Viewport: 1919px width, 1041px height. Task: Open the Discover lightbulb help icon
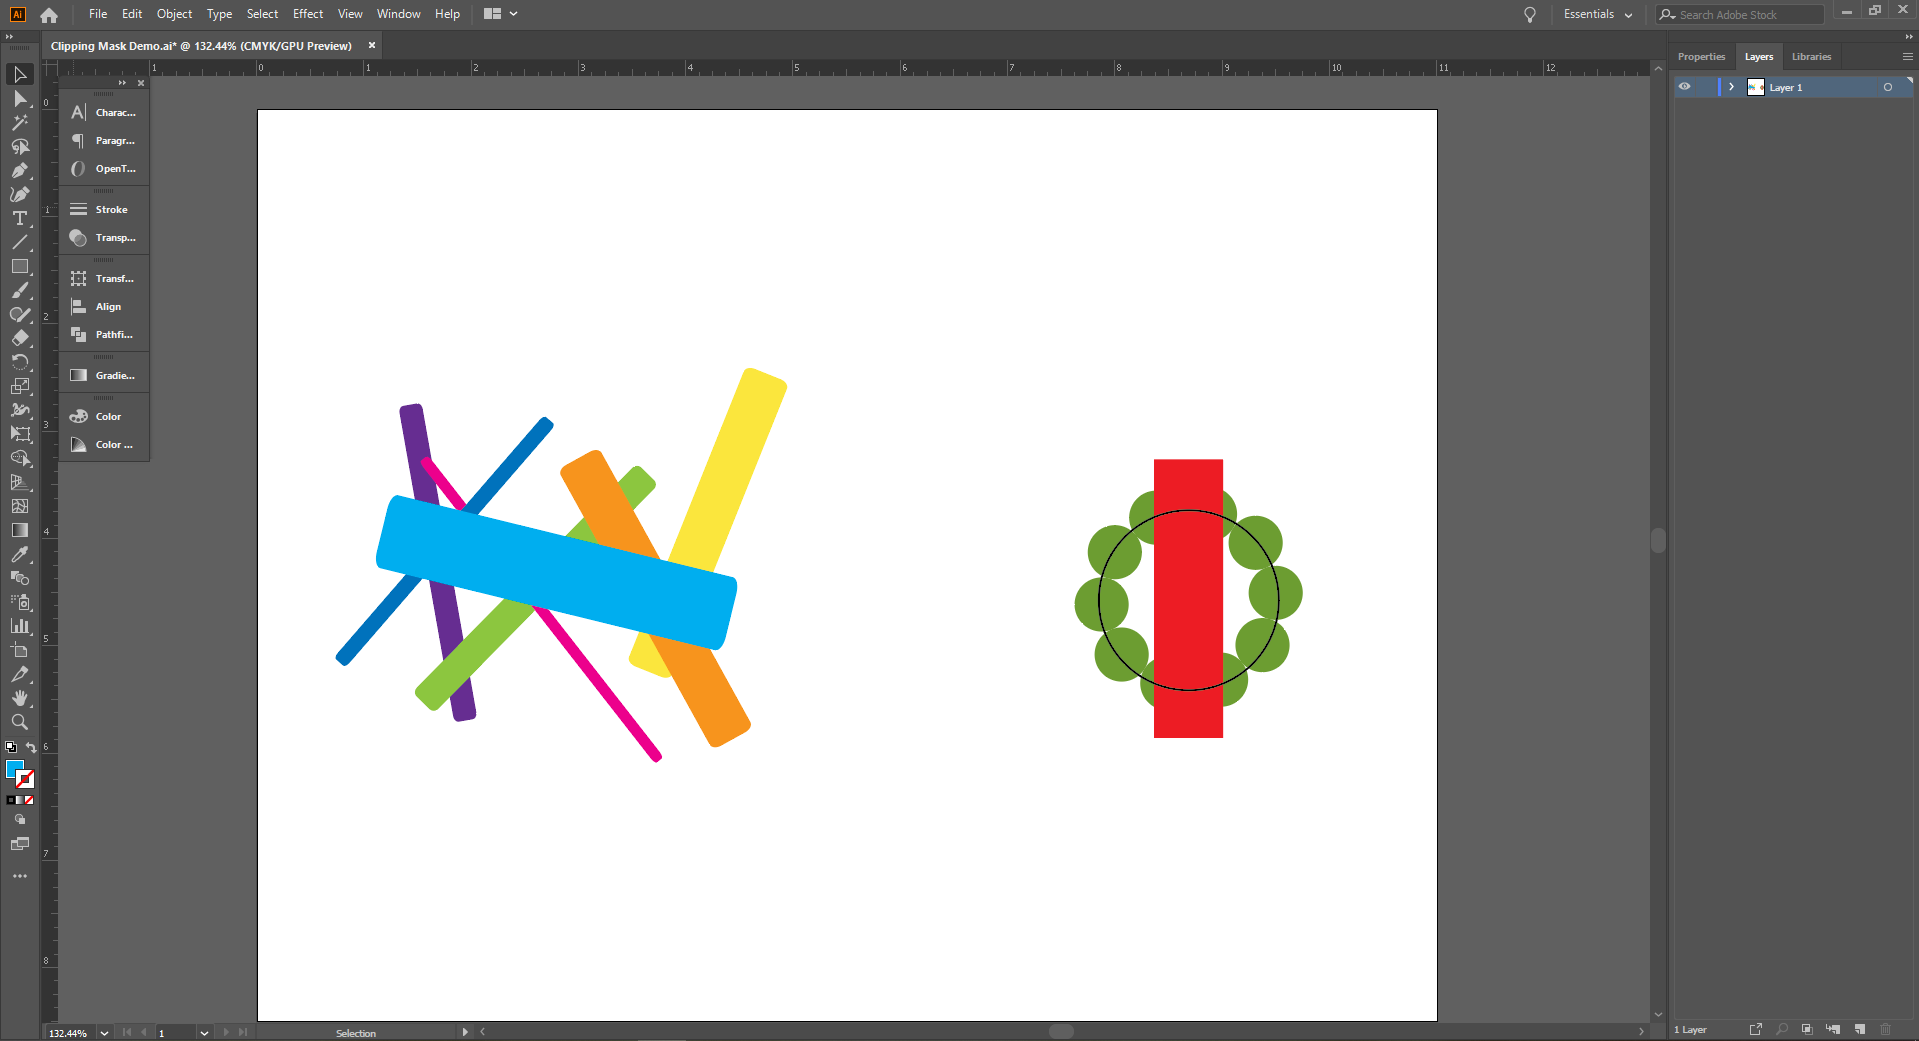pos(1530,15)
